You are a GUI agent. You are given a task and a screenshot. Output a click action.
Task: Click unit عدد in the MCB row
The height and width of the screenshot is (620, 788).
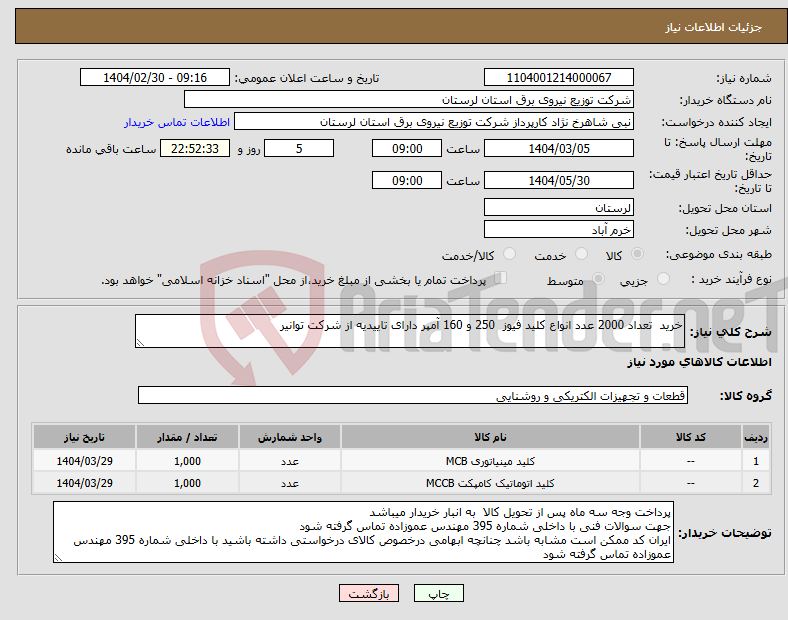290,461
